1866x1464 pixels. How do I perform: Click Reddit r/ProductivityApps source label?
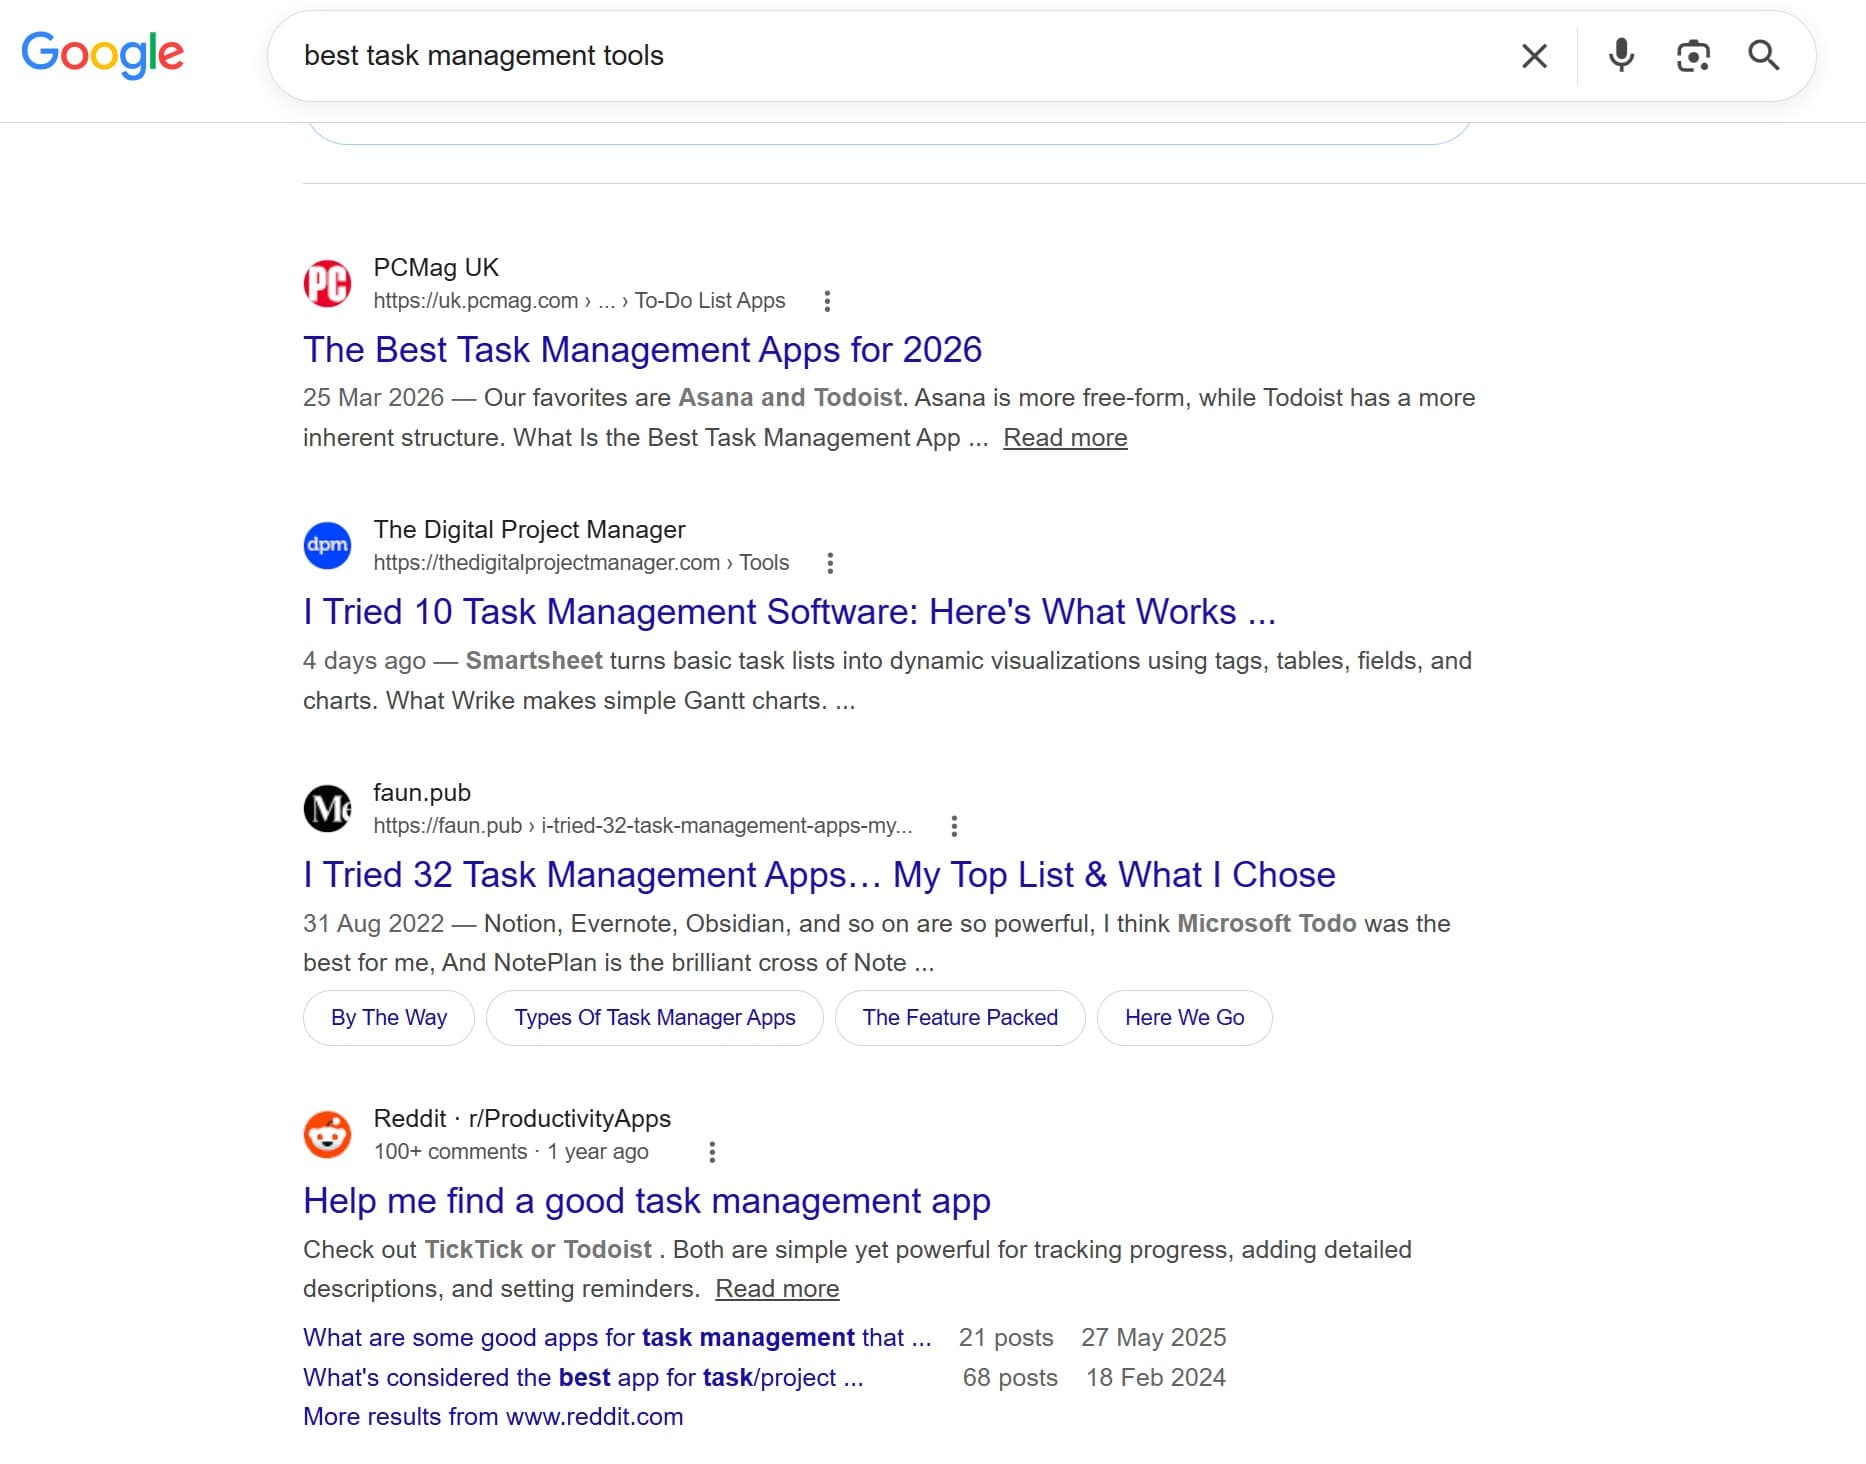coord(522,1119)
